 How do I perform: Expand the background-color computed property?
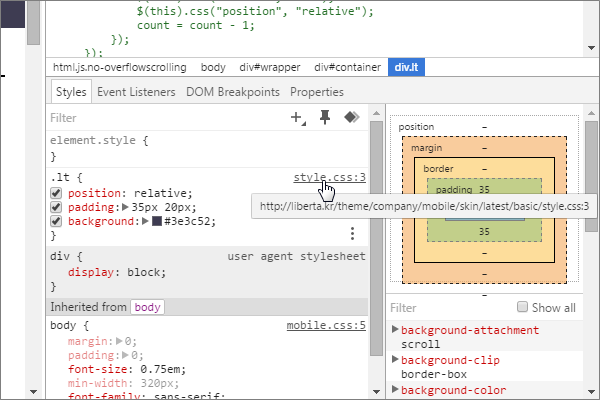click(x=395, y=389)
